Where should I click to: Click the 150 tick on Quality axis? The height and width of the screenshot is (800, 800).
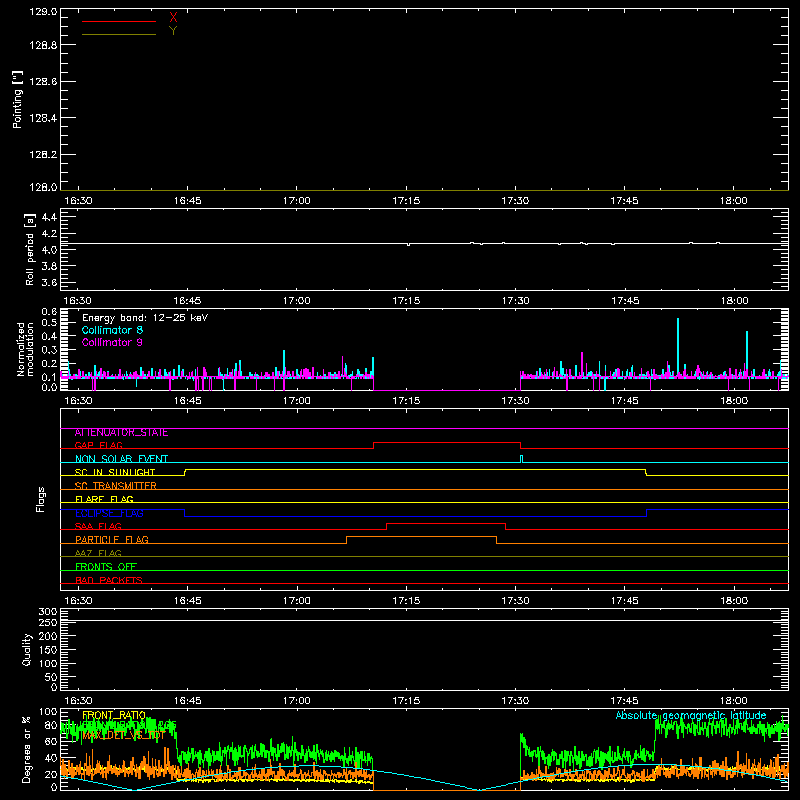47,650
